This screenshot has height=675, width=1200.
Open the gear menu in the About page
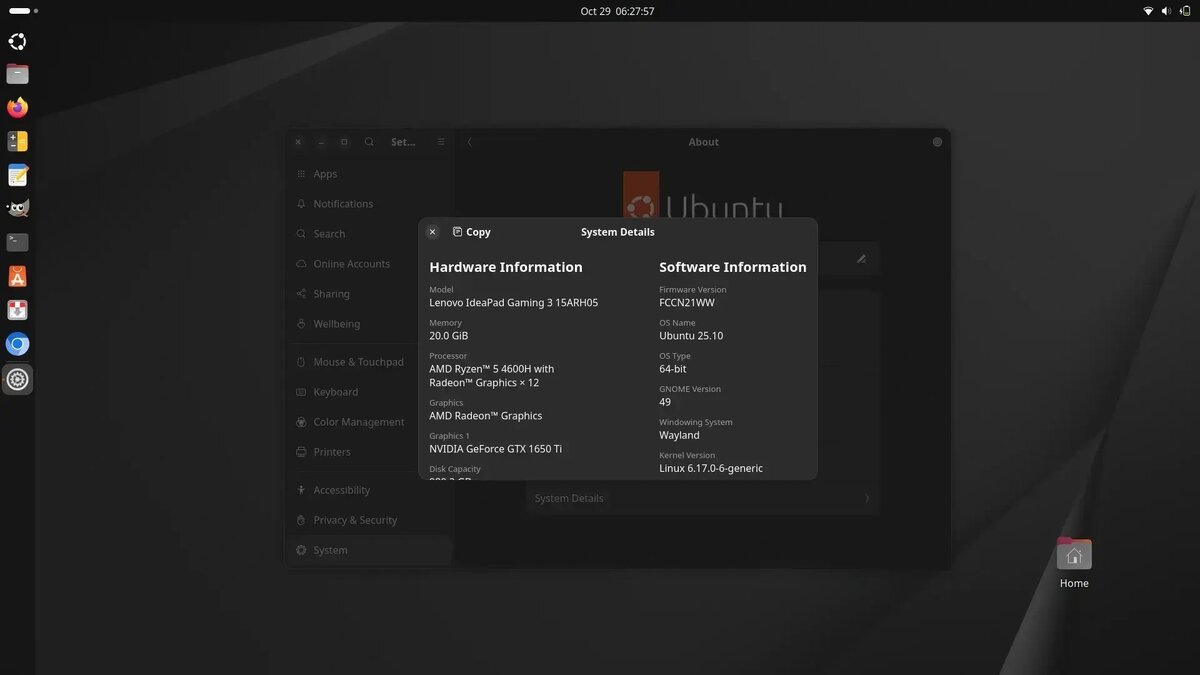[937, 141]
